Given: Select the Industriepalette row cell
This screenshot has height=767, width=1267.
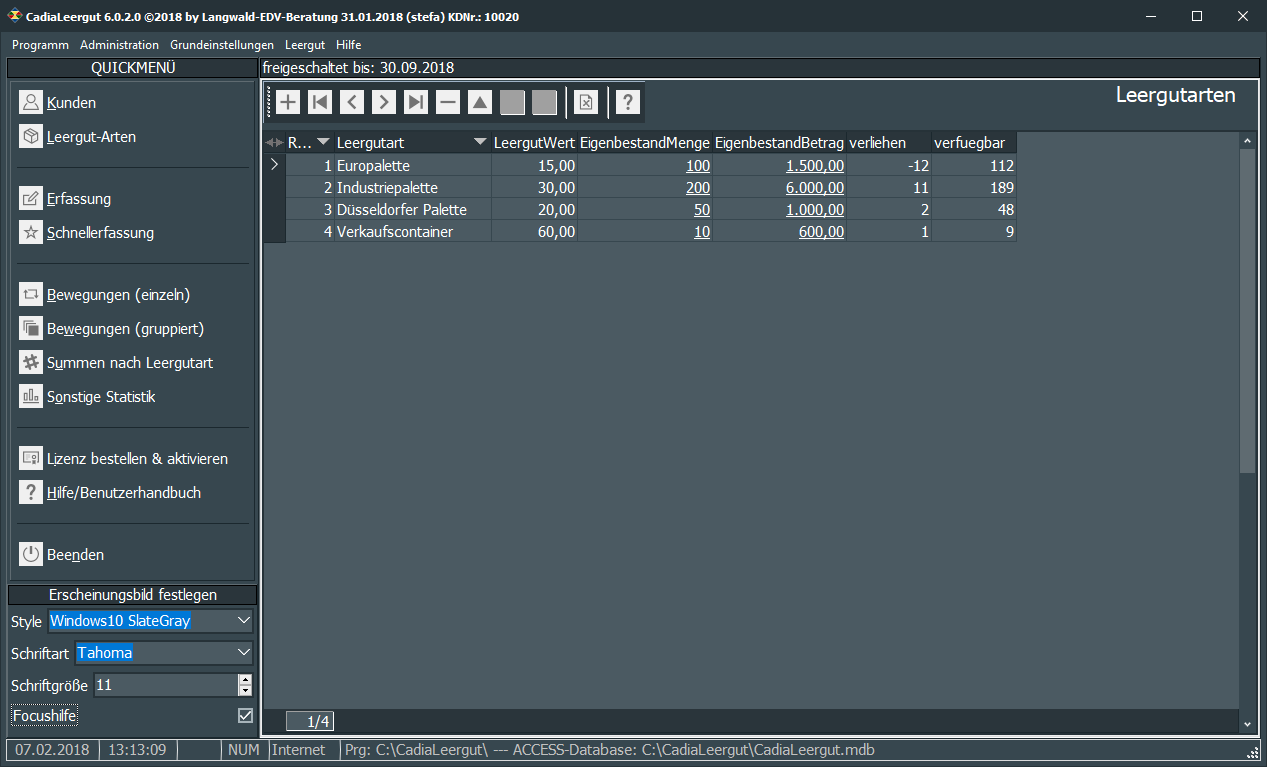Looking at the screenshot, I should [x=387, y=188].
